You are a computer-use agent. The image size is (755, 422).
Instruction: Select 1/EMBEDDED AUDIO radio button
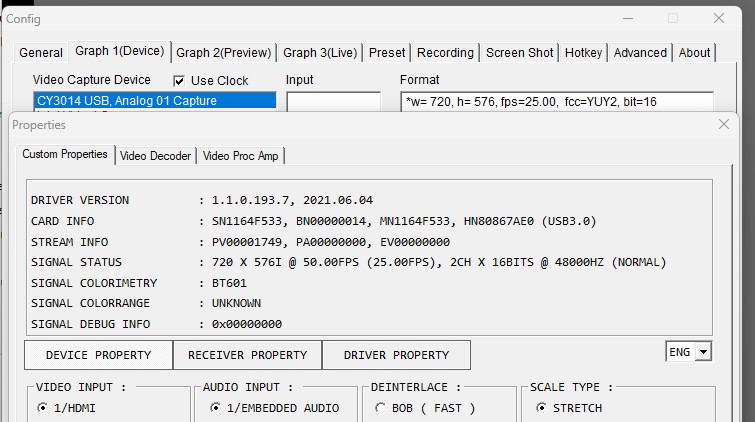click(215, 408)
